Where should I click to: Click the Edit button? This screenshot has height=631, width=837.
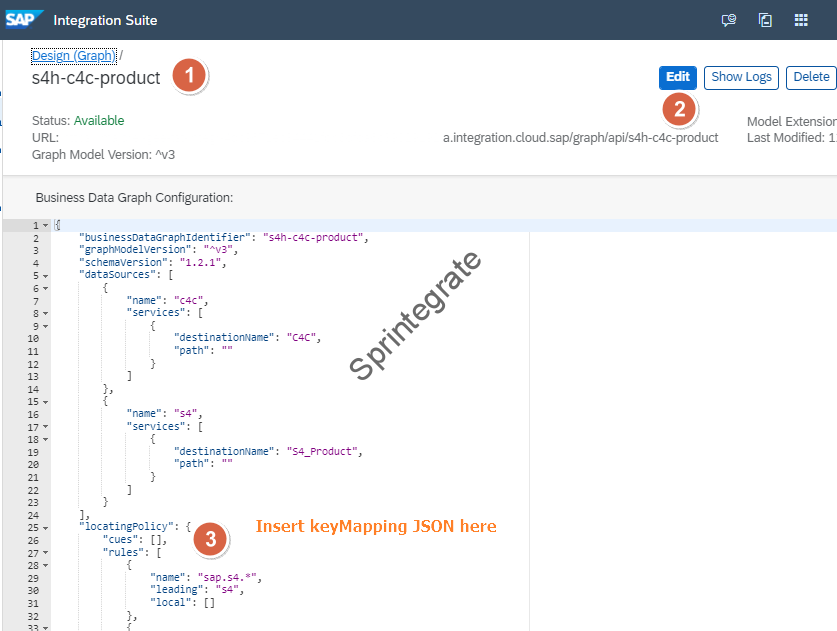pyautogui.click(x=677, y=77)
